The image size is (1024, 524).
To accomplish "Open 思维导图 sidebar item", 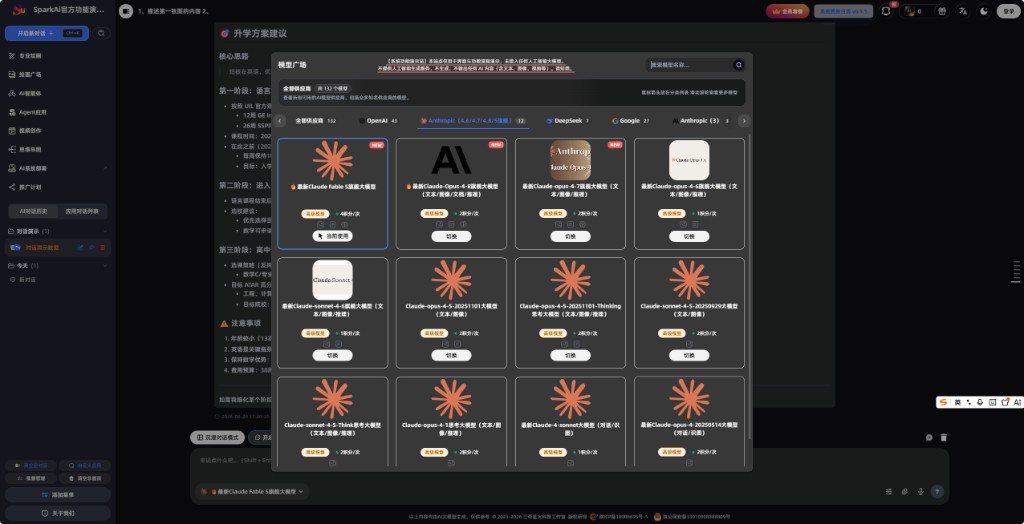I will click(57, 150).
